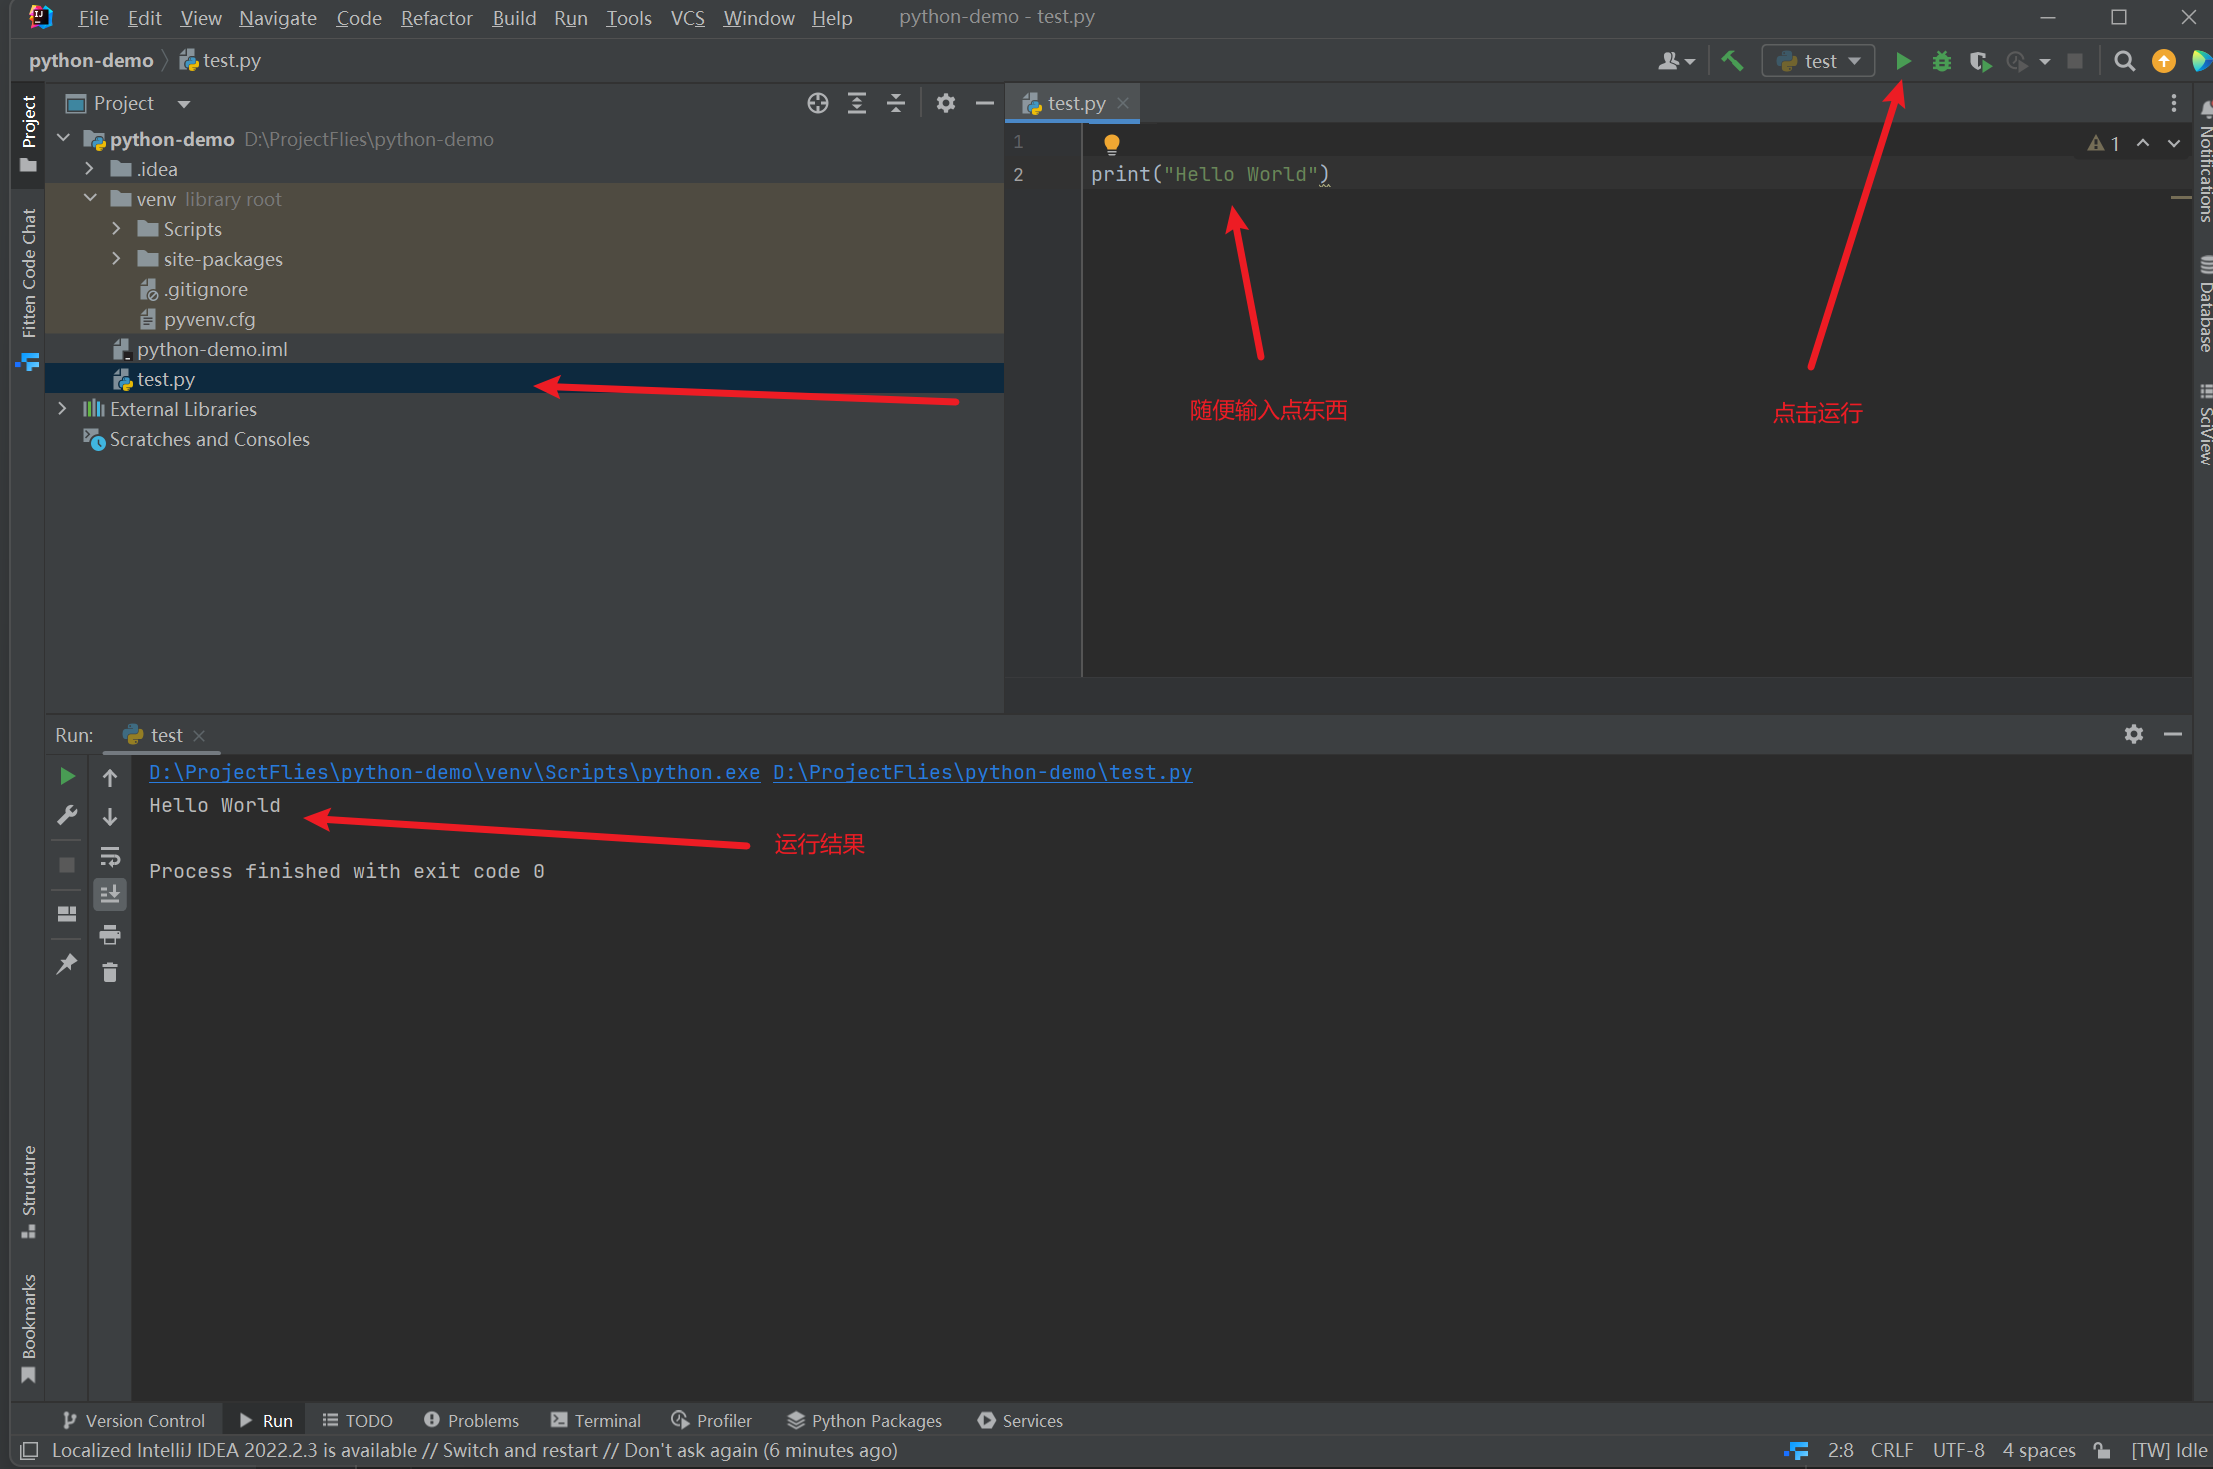Image resolution: width=2213 pixels, height=1469 pixels.
Task: Pin the Run tab using the pin icon
Action: pos(67,963)
